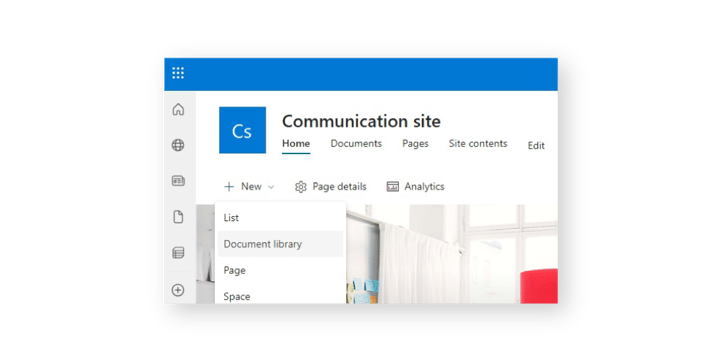Open the news feed icon in sidebar
Image resolution: width=722 pixels, height=361 pixels.
click(178, 181)
